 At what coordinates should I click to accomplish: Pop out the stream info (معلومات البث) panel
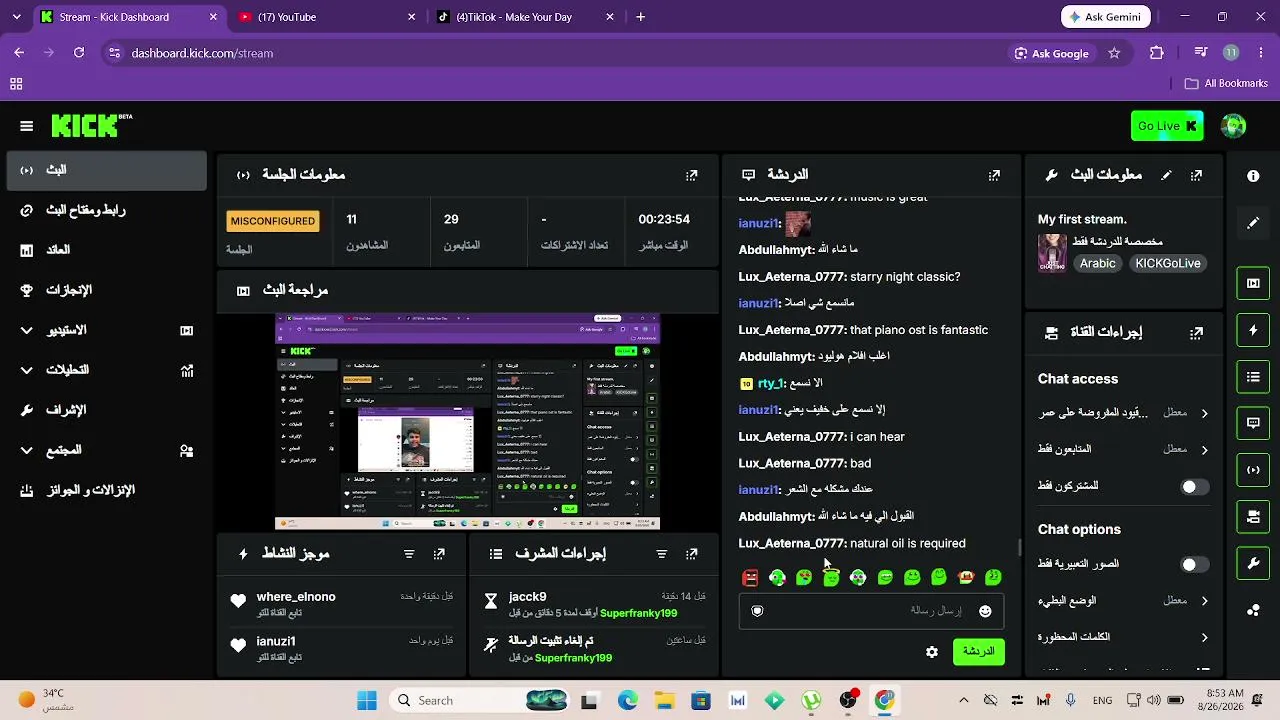click(x=1196, y=175)
